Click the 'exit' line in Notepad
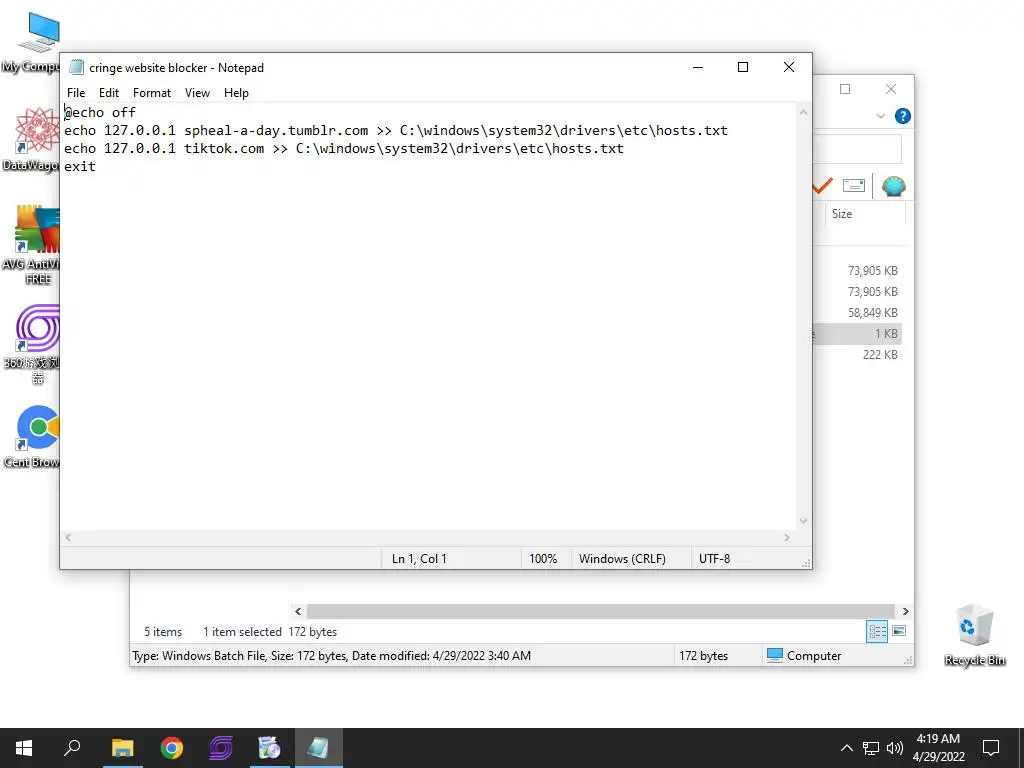 point(80,167)
